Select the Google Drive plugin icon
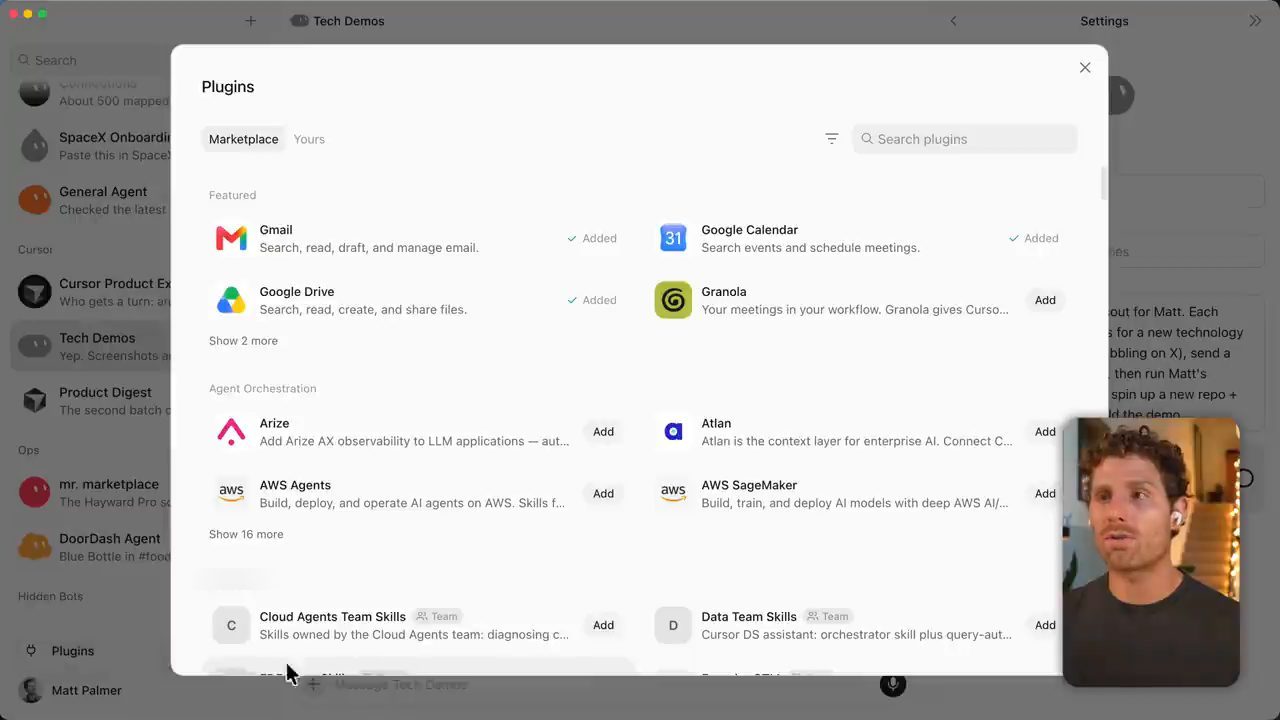 coord(231,300)
